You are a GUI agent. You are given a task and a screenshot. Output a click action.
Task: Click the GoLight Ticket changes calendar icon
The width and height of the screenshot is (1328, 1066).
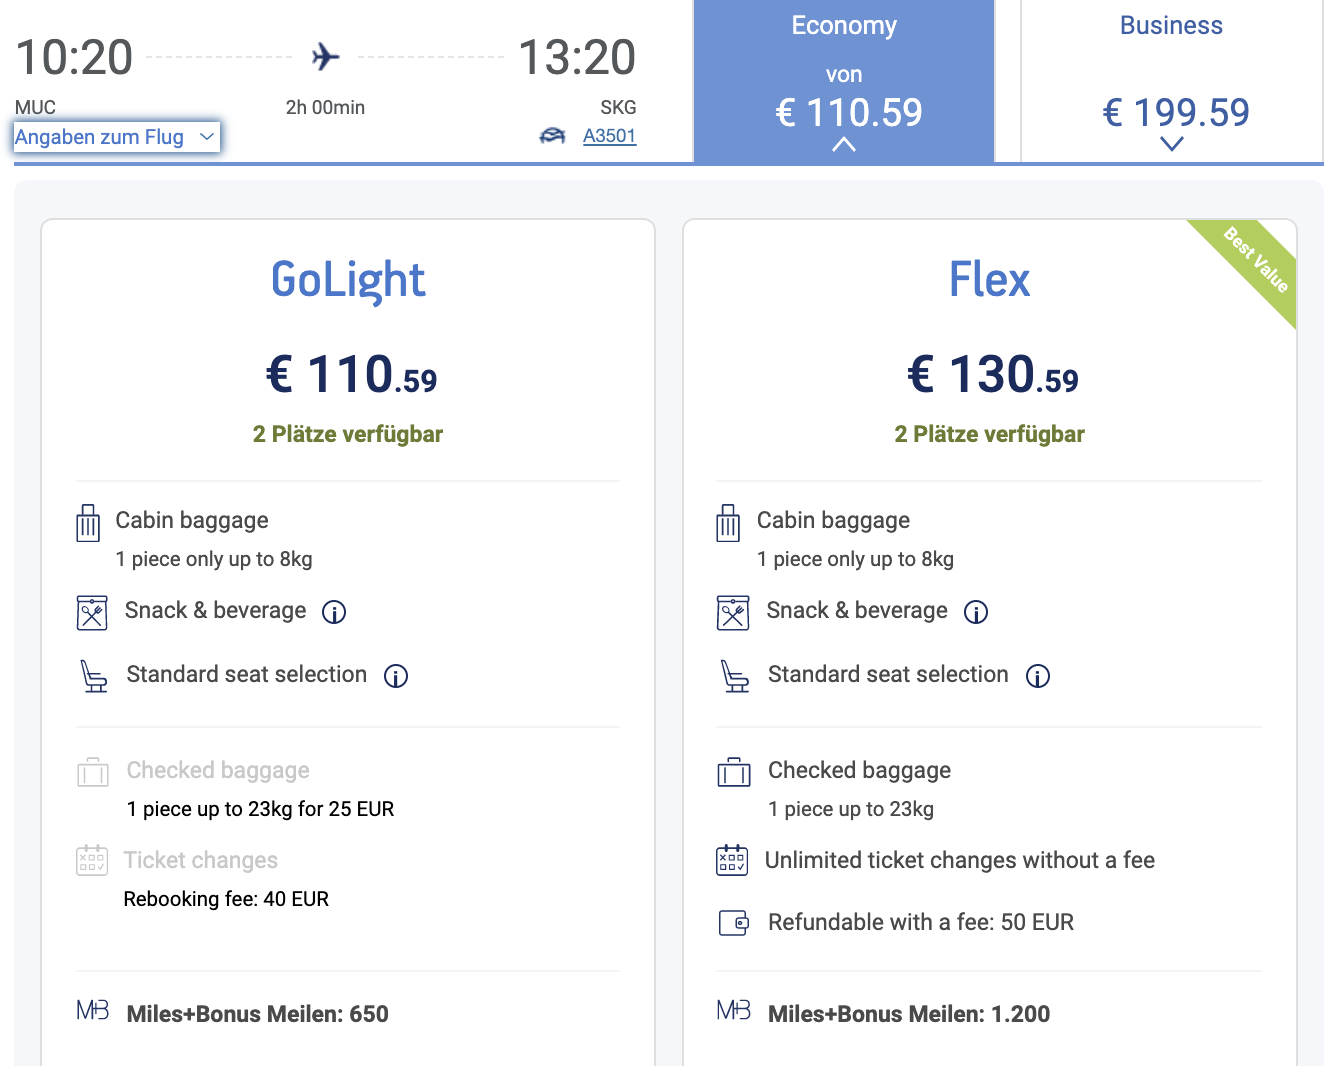coord(92,860)
